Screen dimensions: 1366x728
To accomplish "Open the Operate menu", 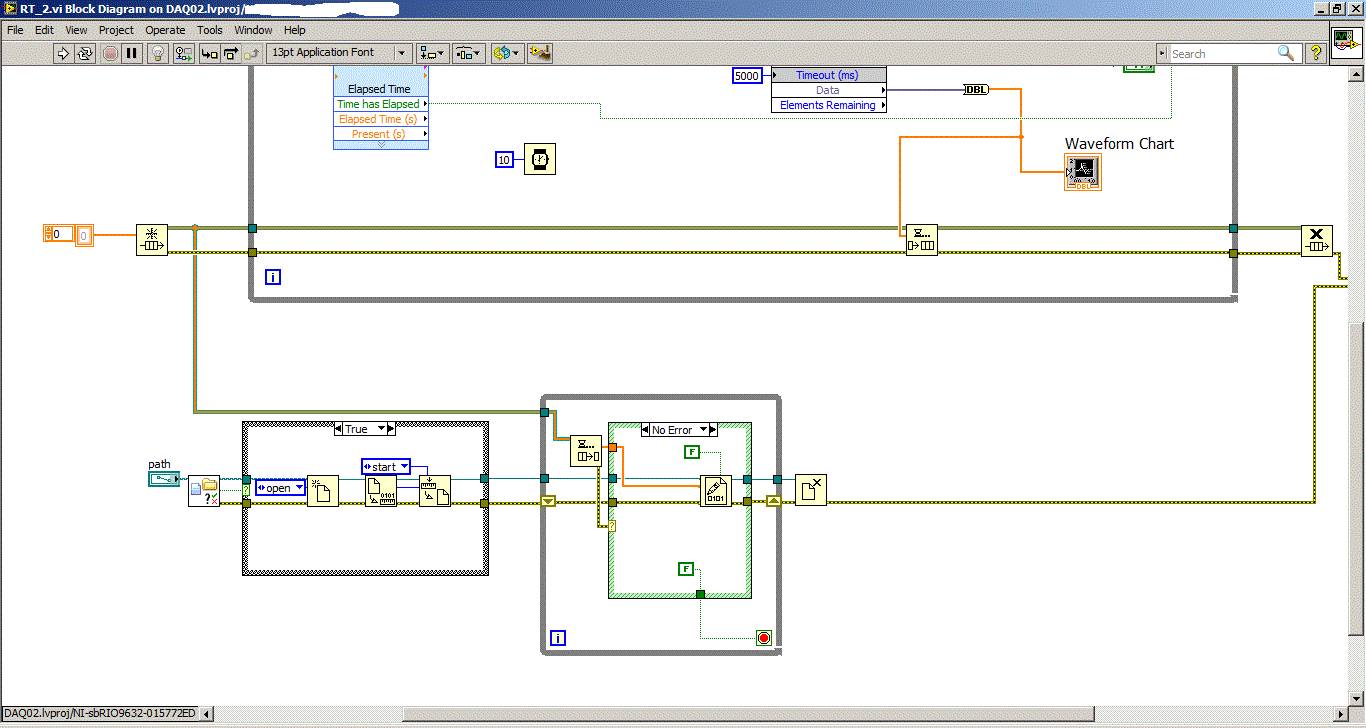I will pos(165,30).
